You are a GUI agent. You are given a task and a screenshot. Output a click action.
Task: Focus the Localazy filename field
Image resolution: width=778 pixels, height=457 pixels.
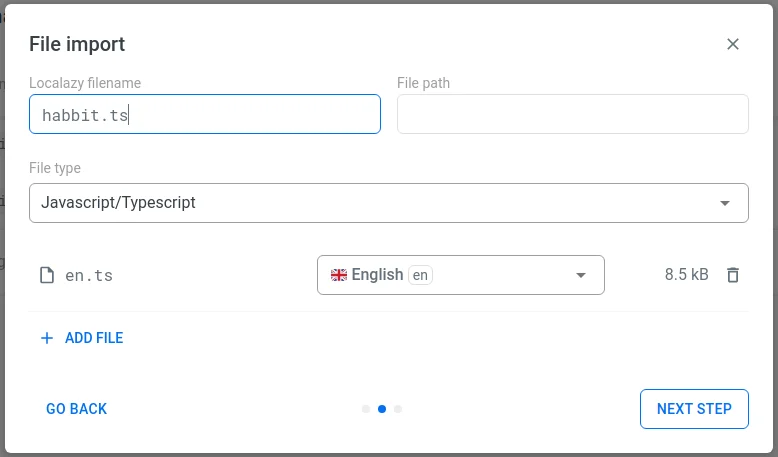(205, 115)
